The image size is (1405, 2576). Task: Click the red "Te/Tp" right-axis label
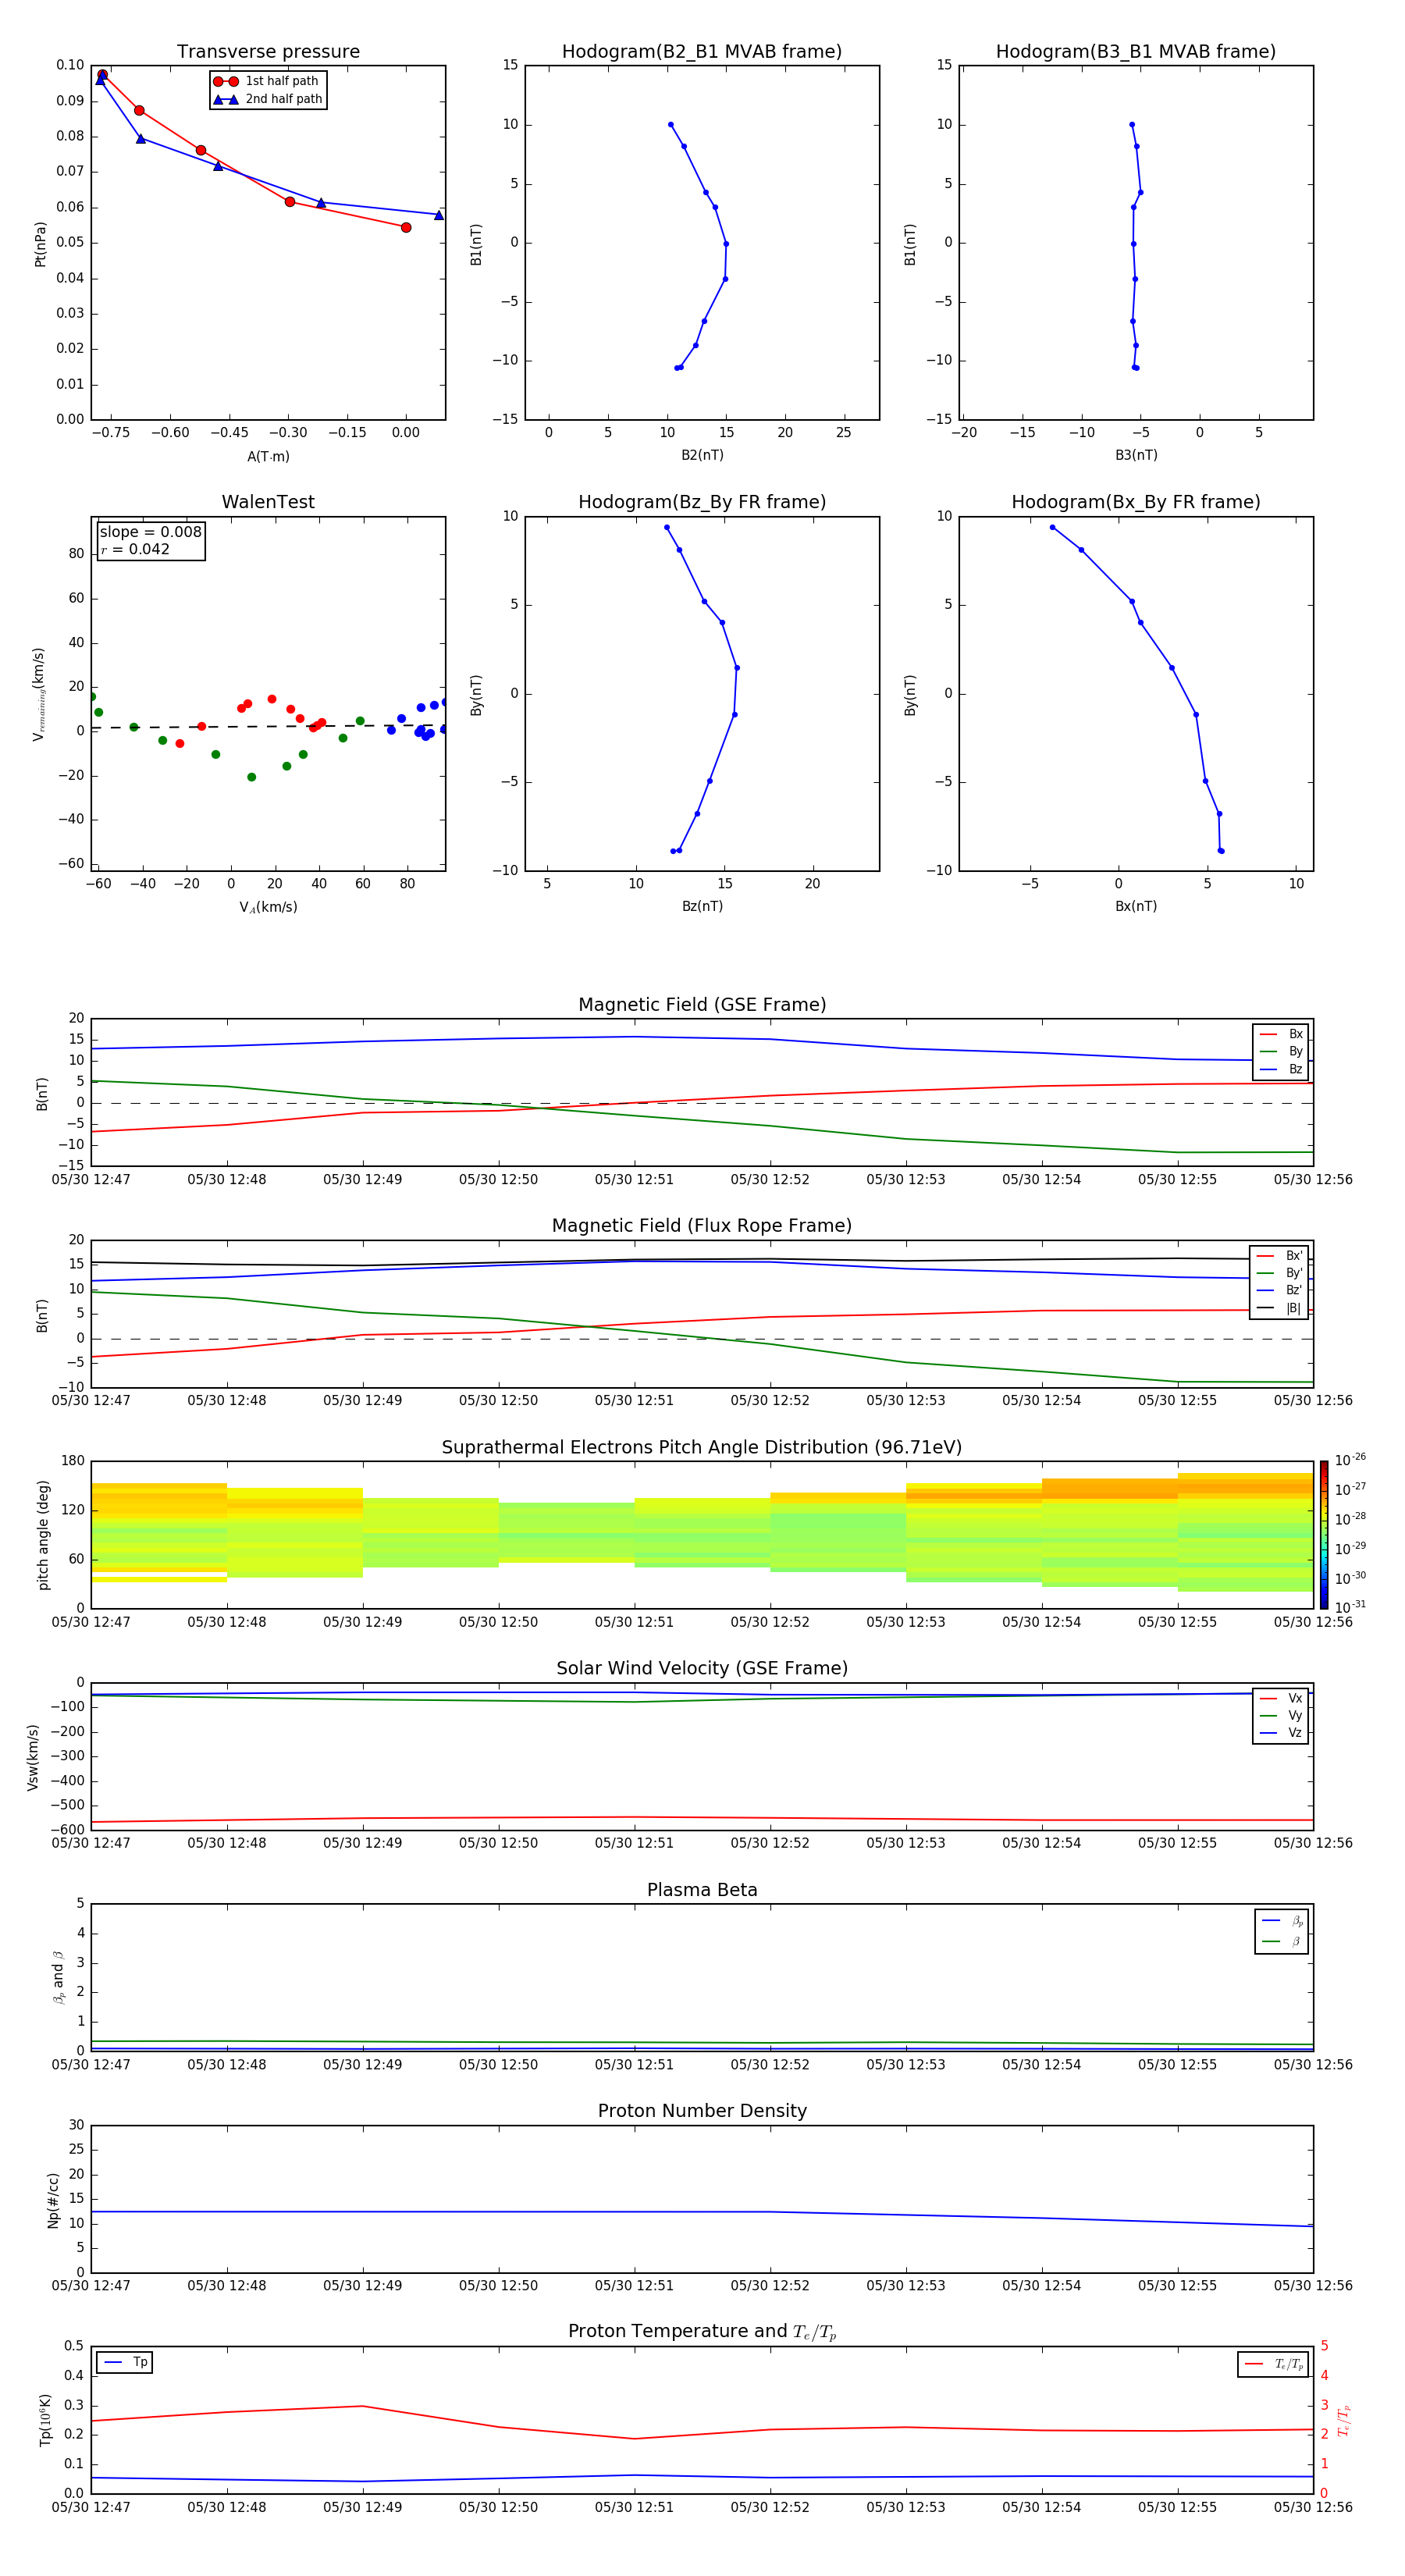1344,2420
